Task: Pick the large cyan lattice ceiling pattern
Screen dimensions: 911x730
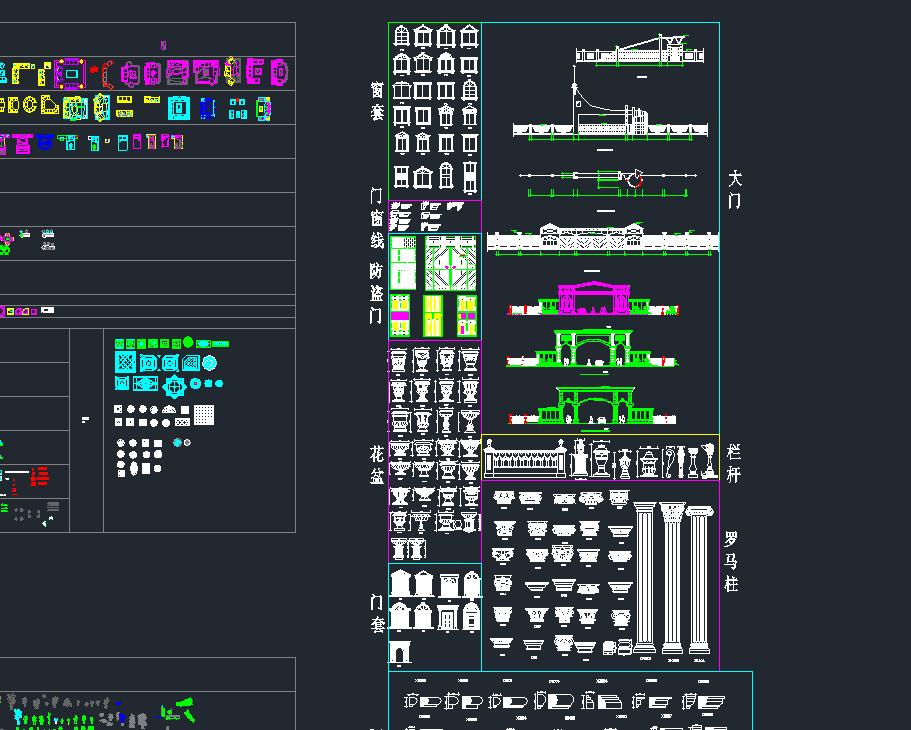Action: pos(125,362)
